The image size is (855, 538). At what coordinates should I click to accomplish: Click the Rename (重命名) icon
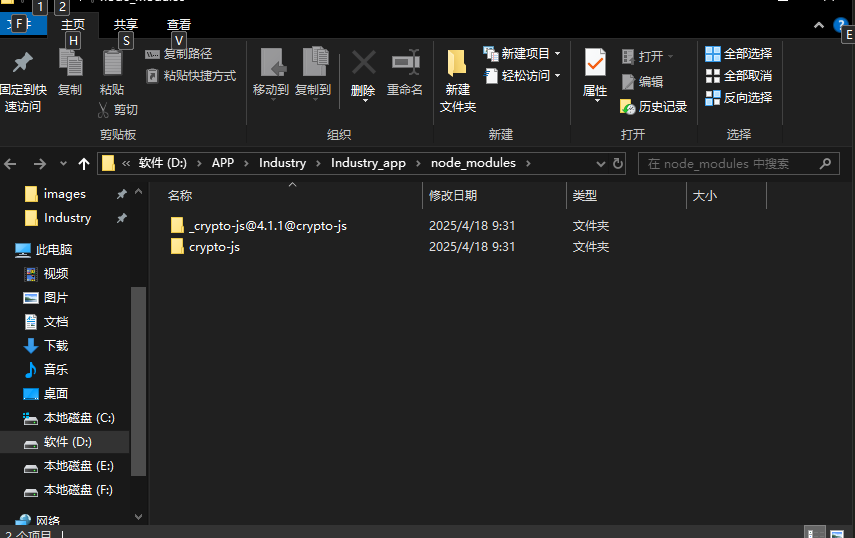tap(405, 65)
